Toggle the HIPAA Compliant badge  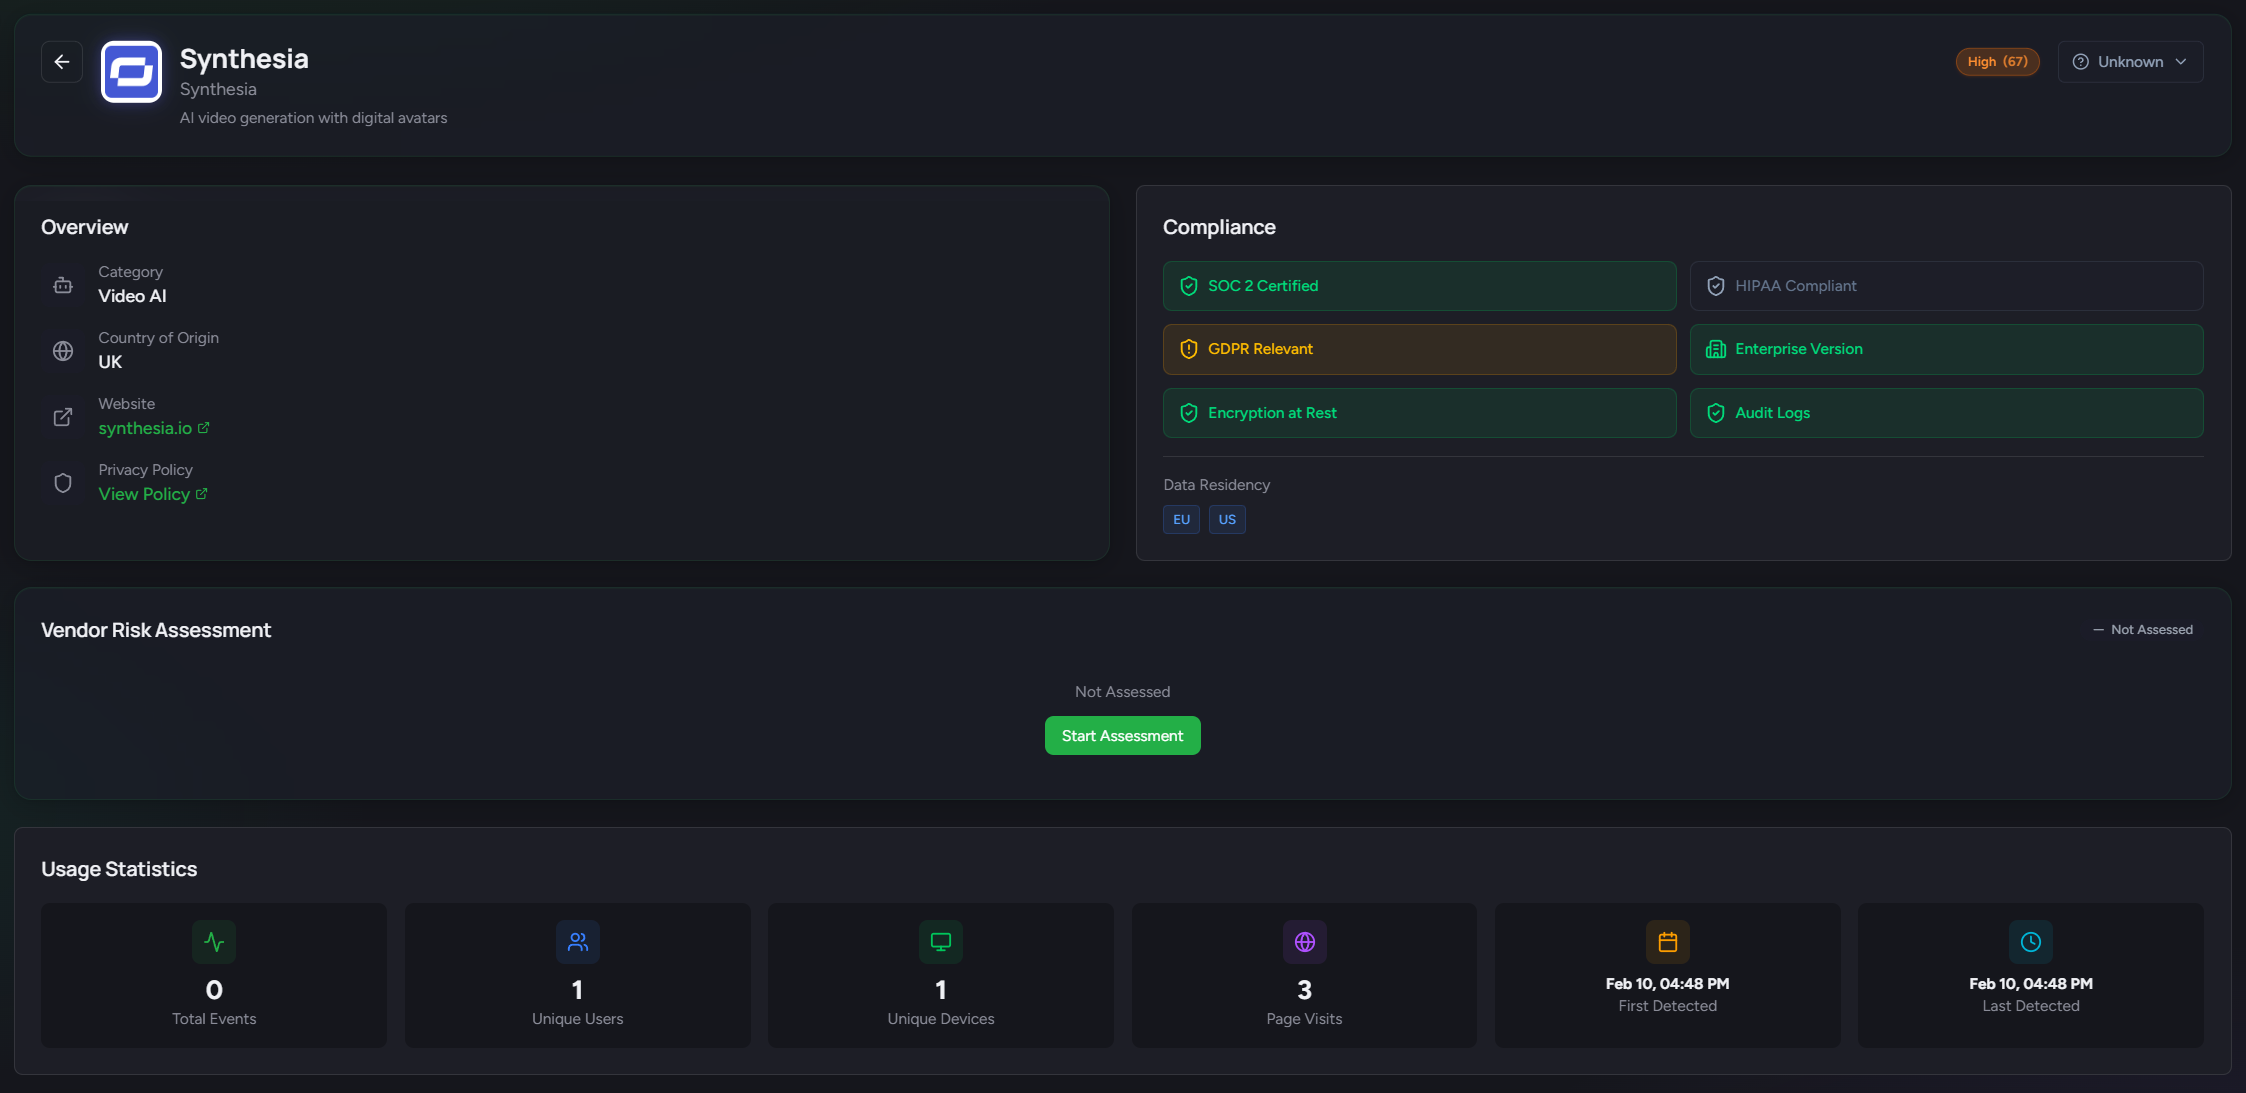click(x=1944, y=285)
